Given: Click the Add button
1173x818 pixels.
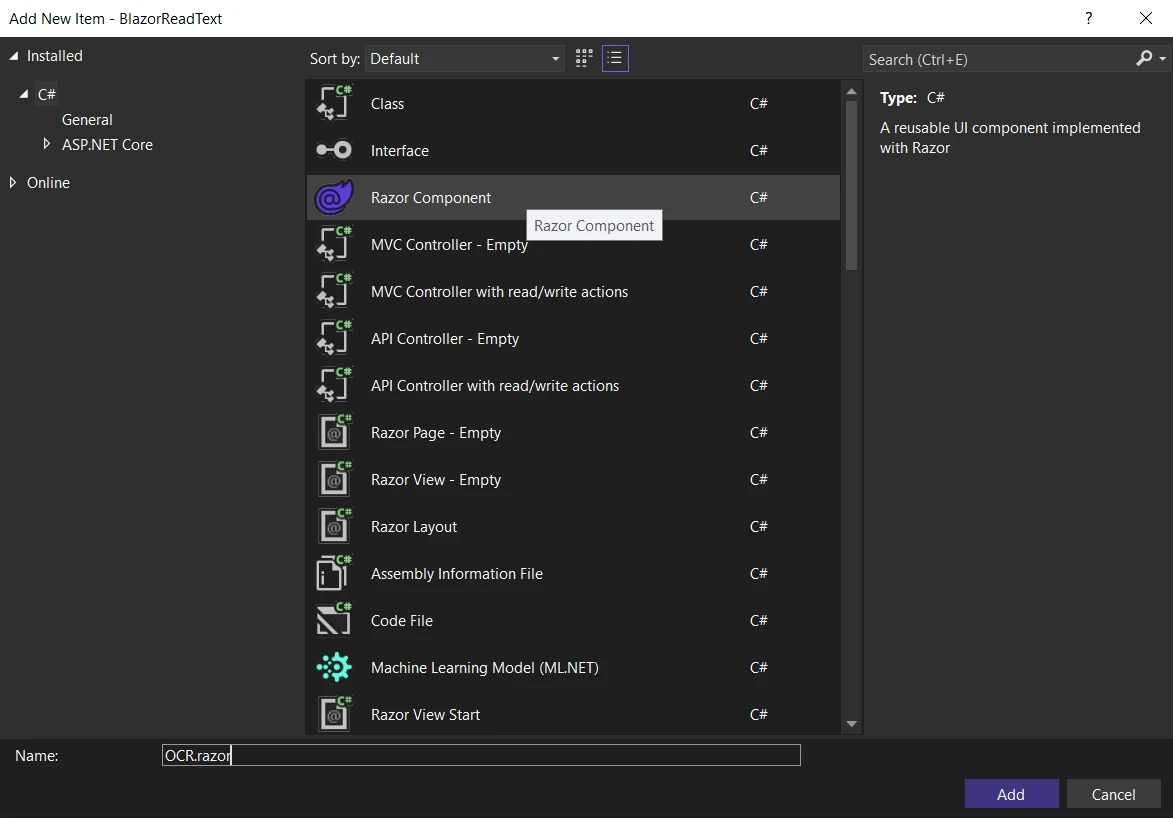Looking at the screenshot, I should click(x=1011, y=794).
